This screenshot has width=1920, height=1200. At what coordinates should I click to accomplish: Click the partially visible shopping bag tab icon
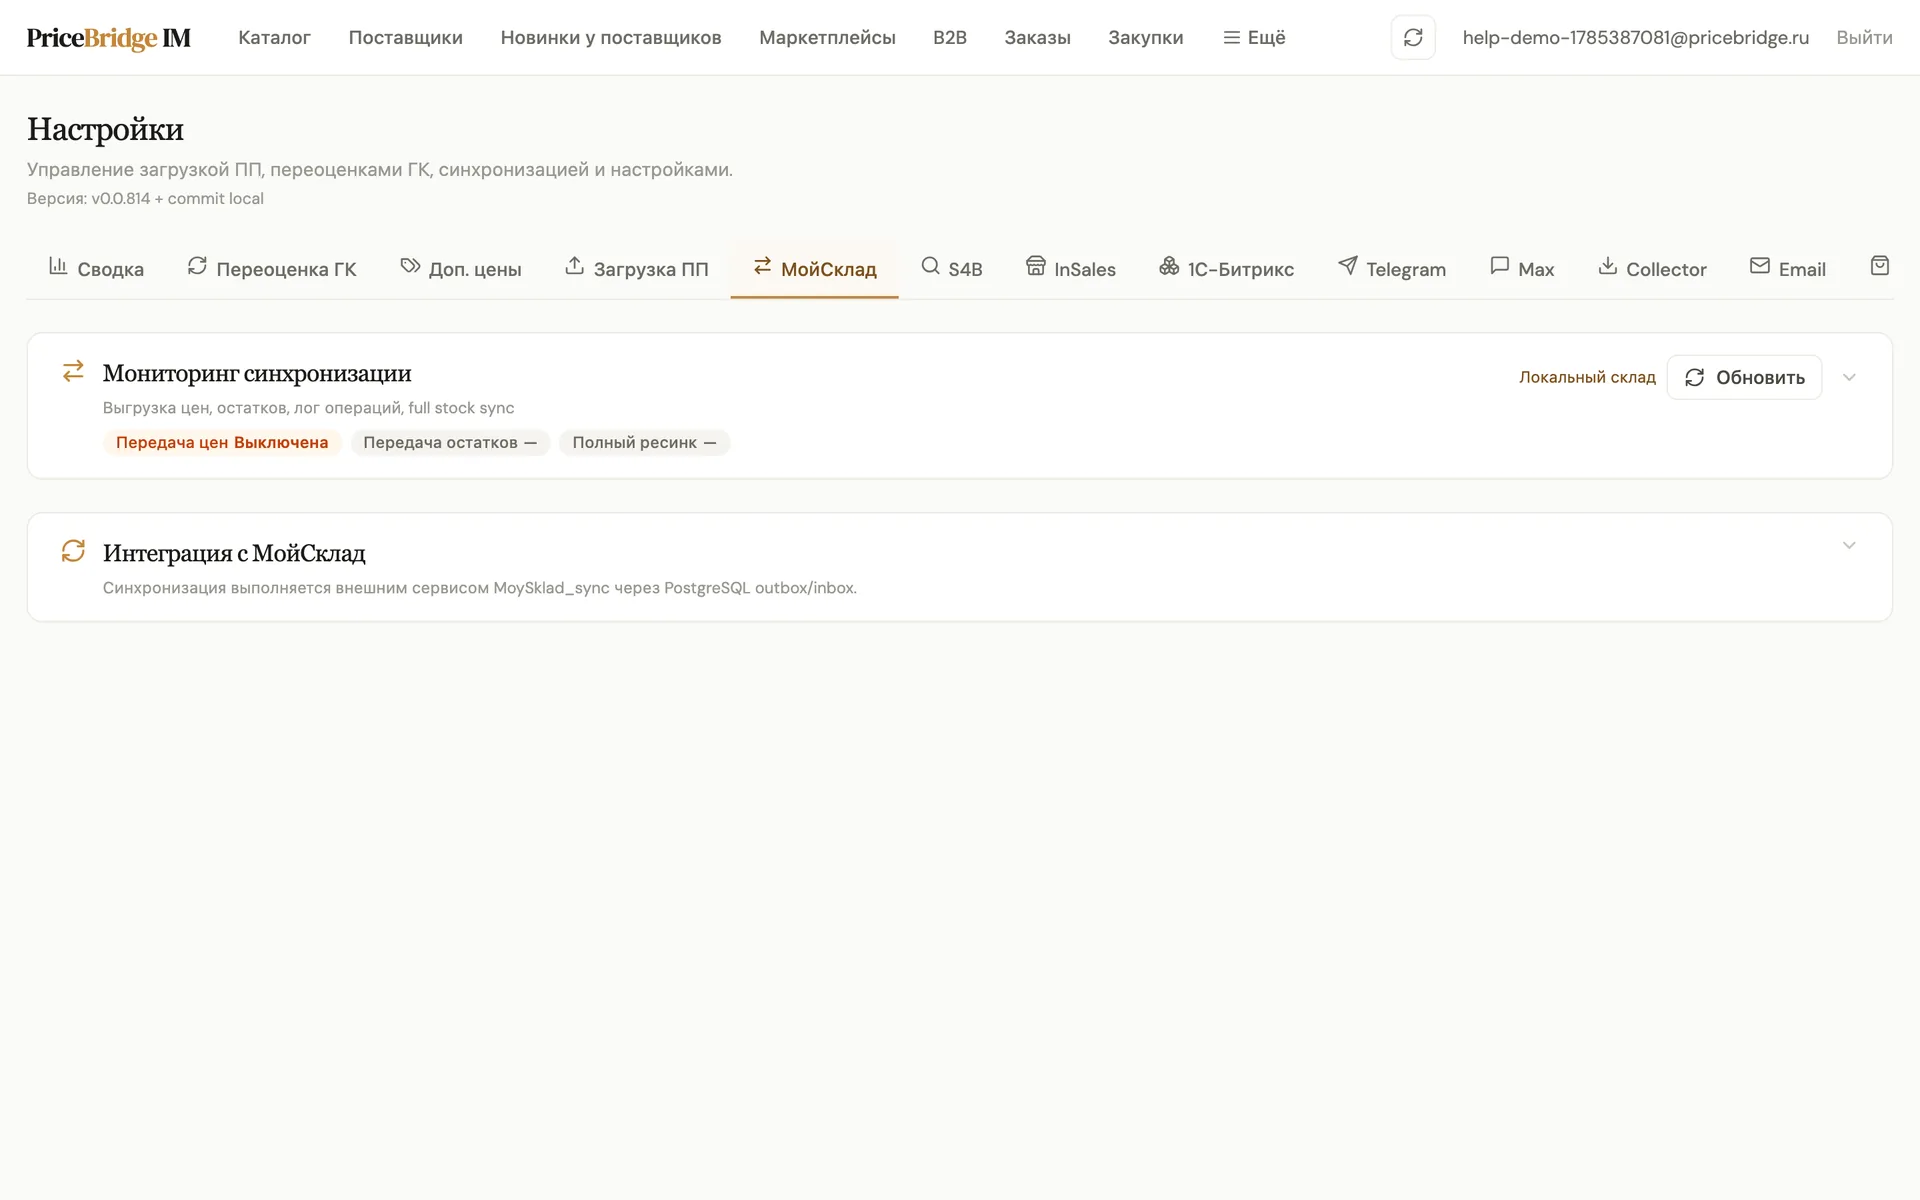[x=1880, y=266]
